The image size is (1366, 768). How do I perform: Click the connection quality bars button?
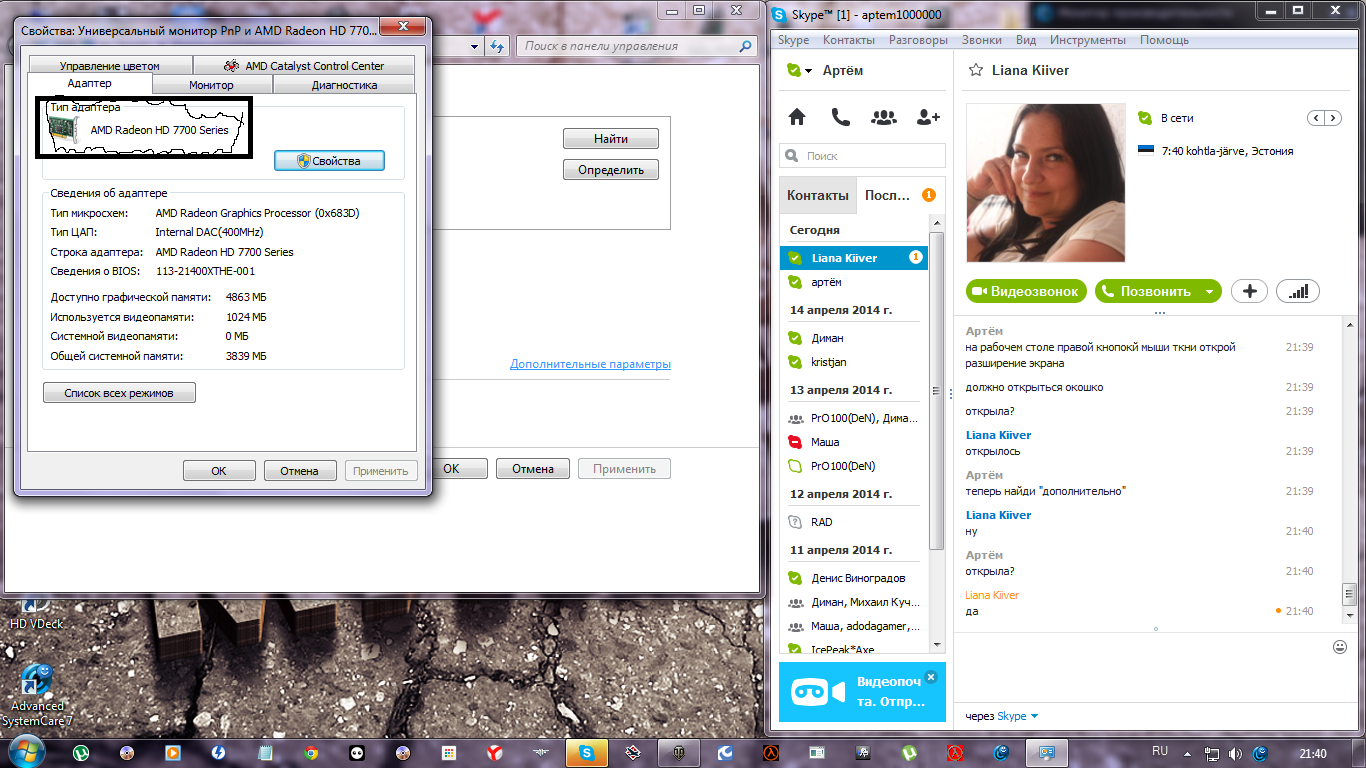click(x=1298, y=291)
